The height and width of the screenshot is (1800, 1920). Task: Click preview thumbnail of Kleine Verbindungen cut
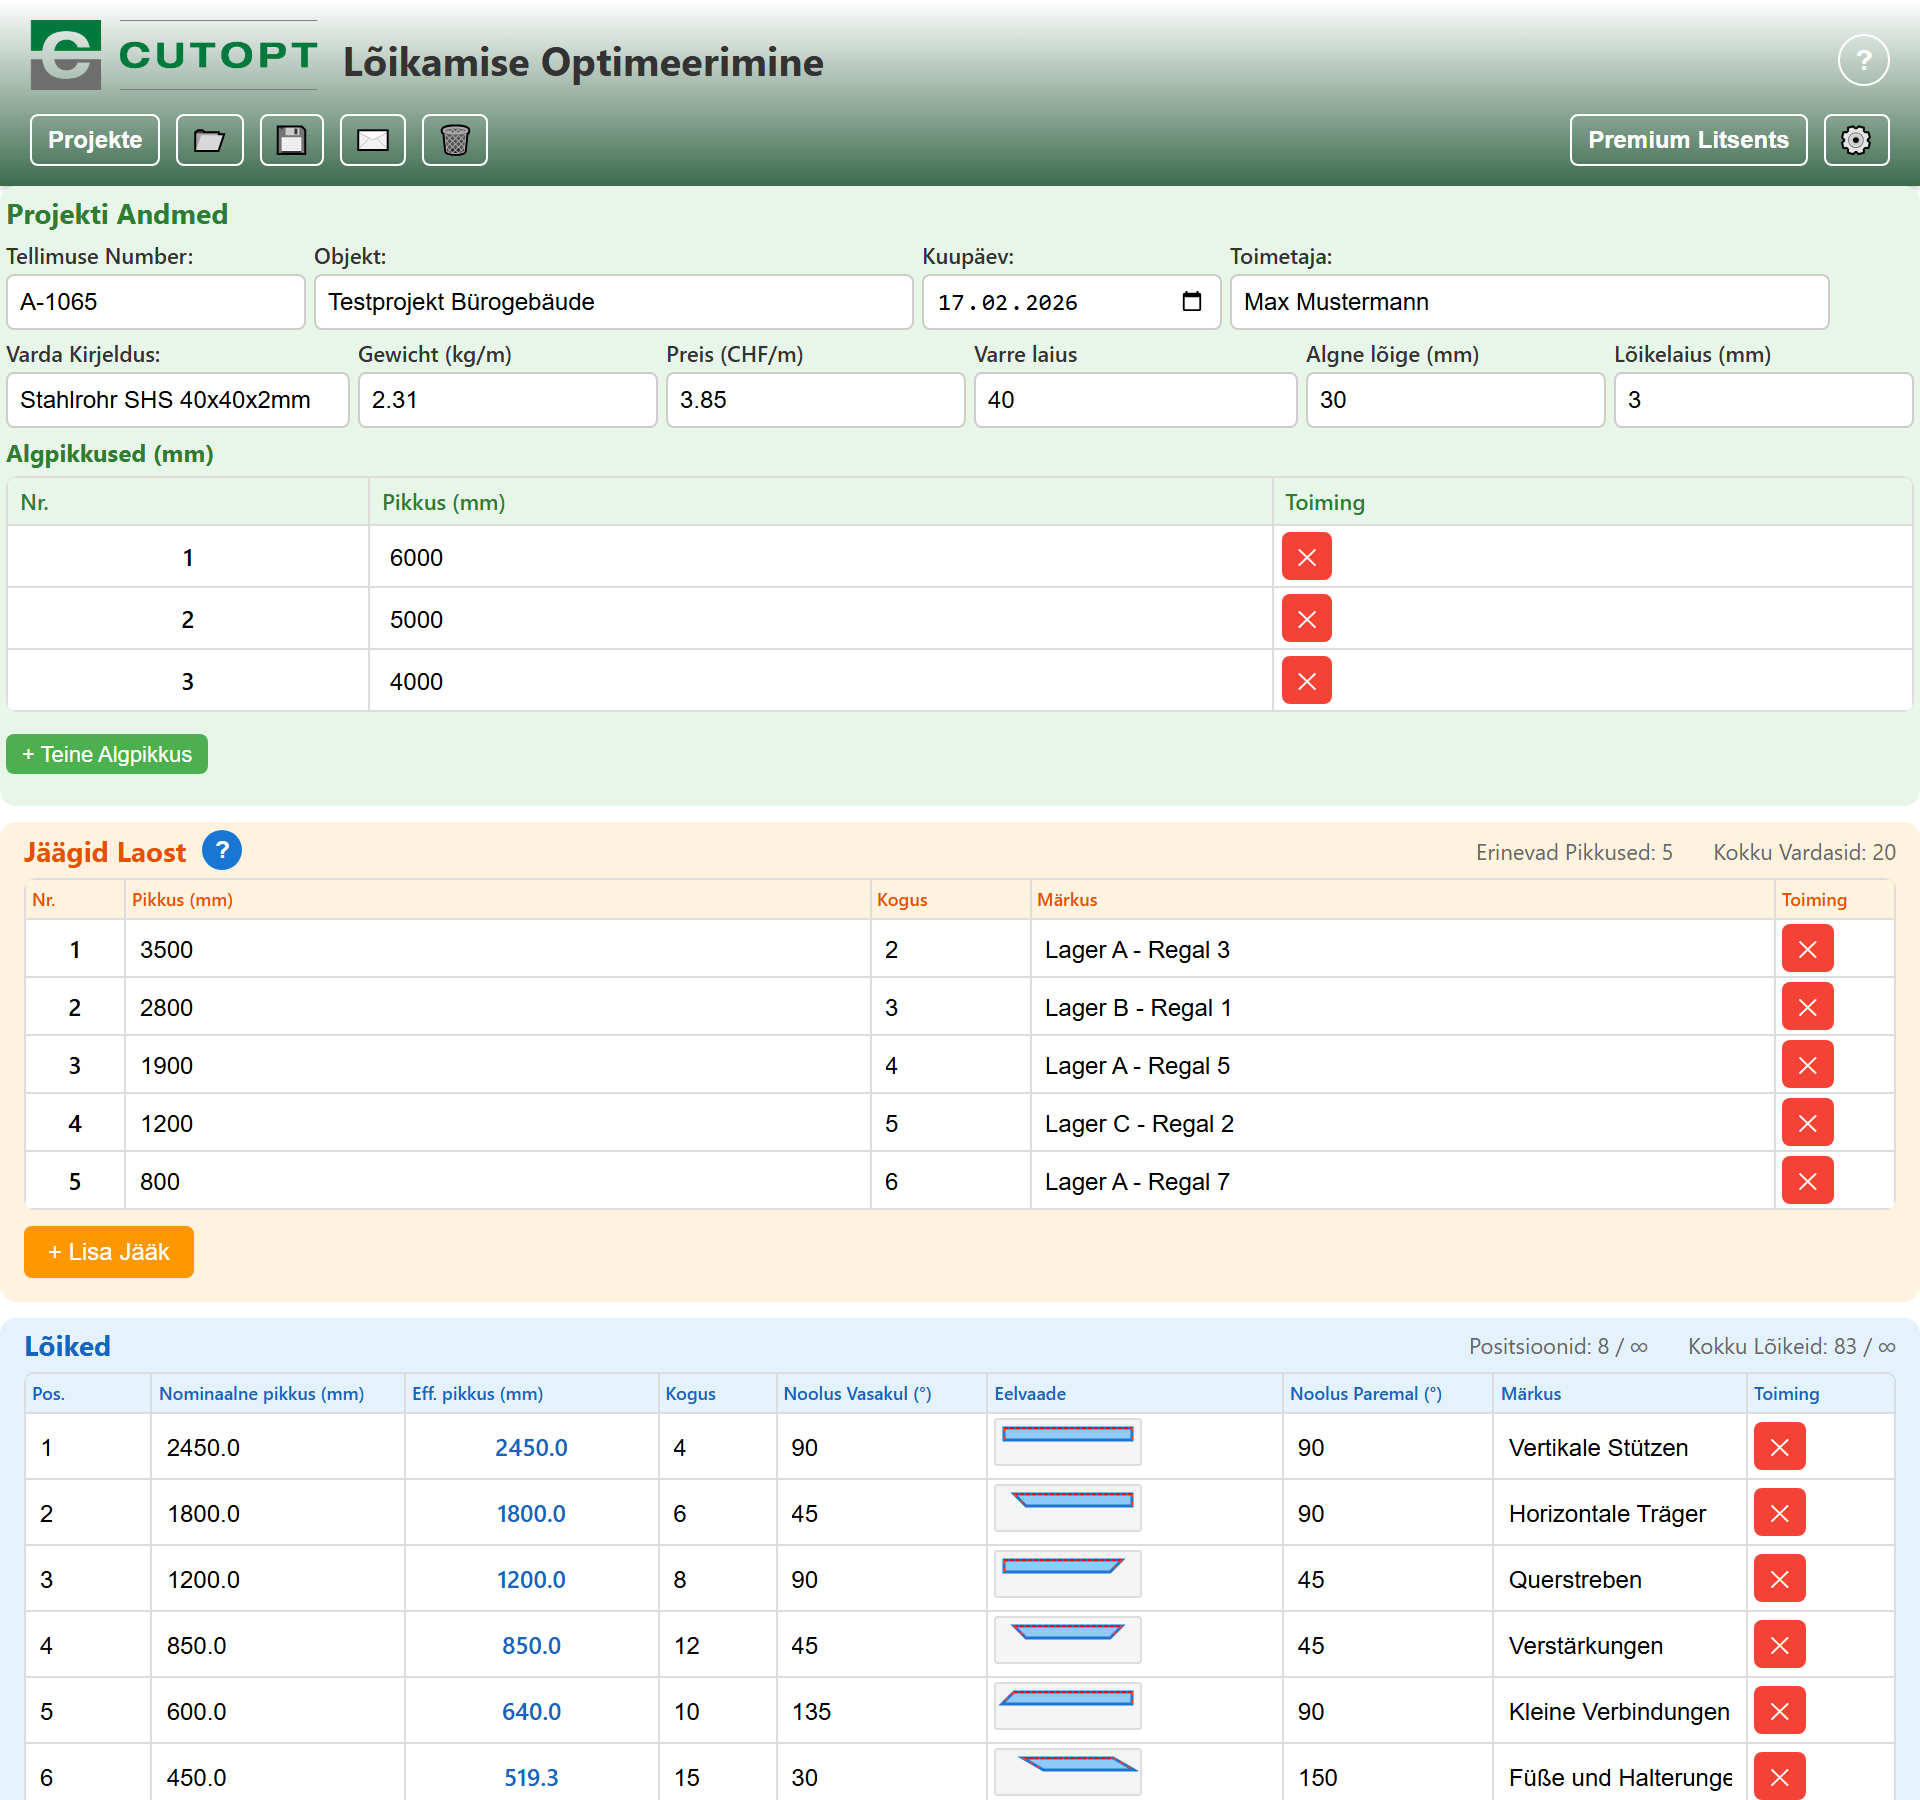[x=1068, y=1706]
